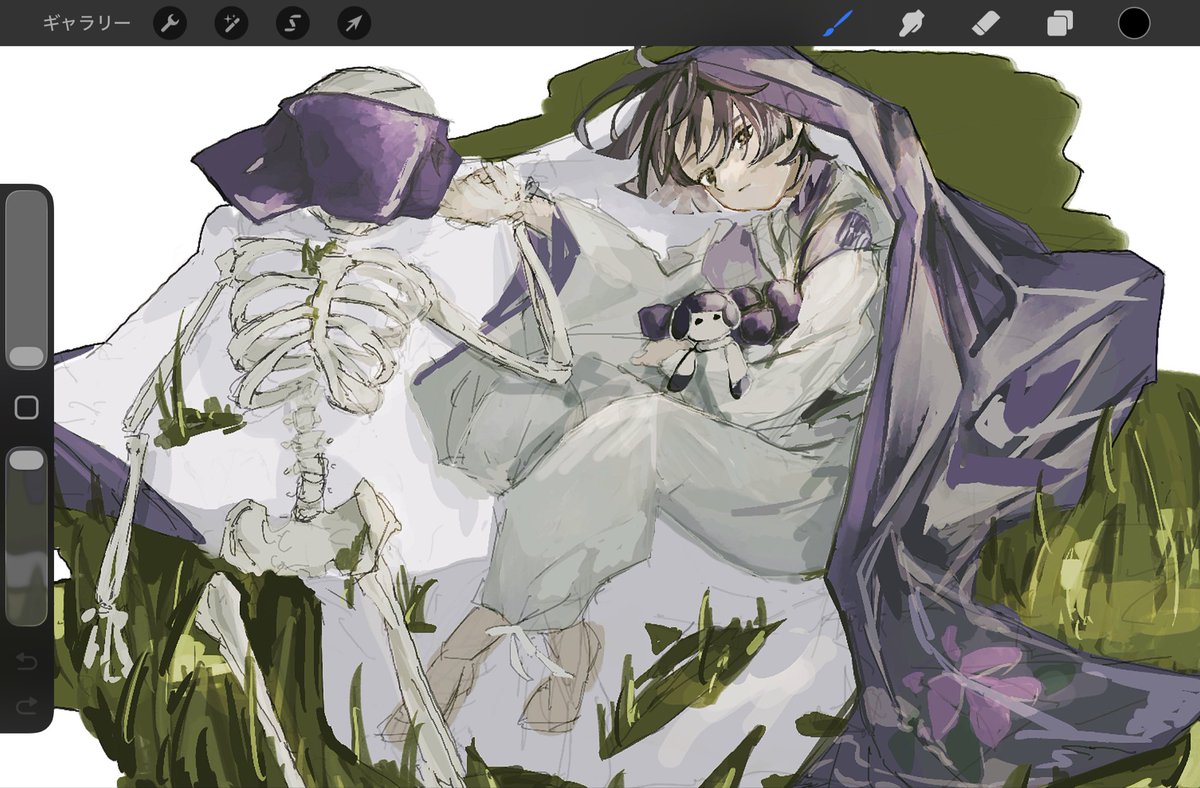
Task: Select the Smudge tool
Action: click(910, 23)
